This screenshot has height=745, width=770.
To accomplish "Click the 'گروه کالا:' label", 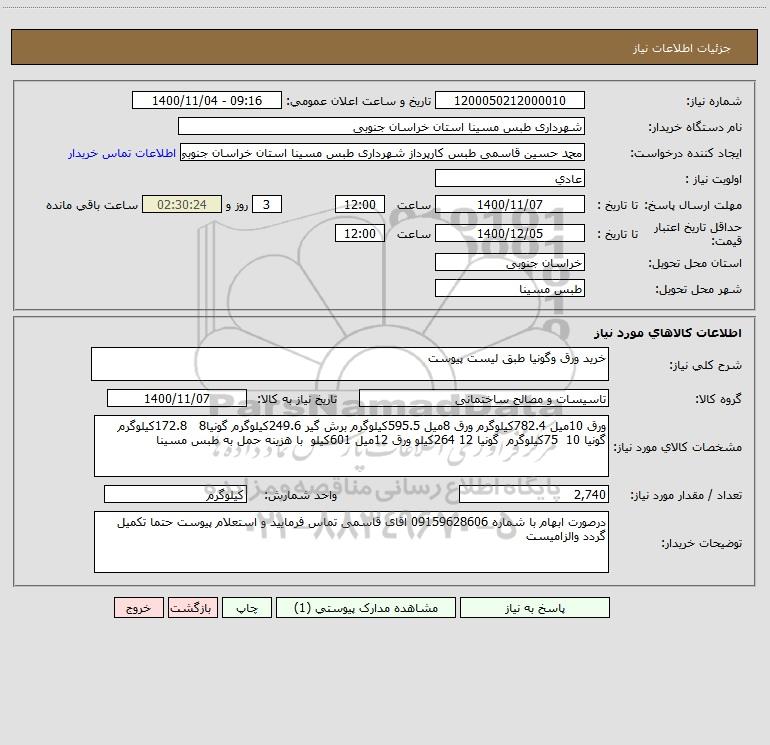I will tap(718, 400).
